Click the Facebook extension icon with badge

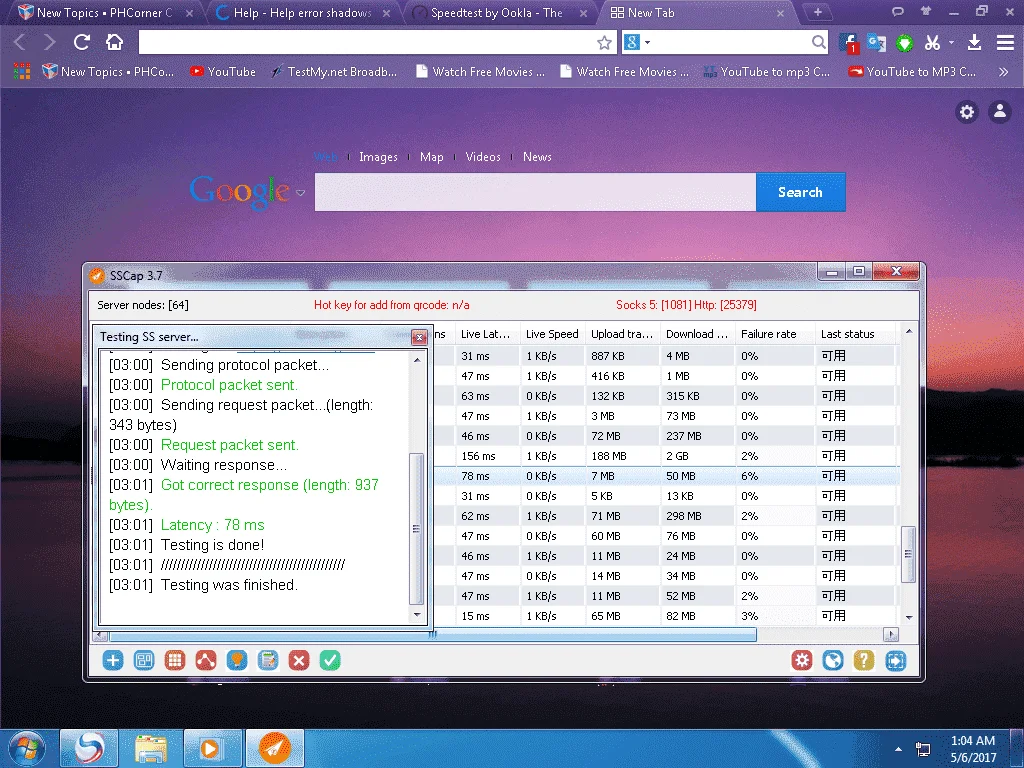point(848,43)
